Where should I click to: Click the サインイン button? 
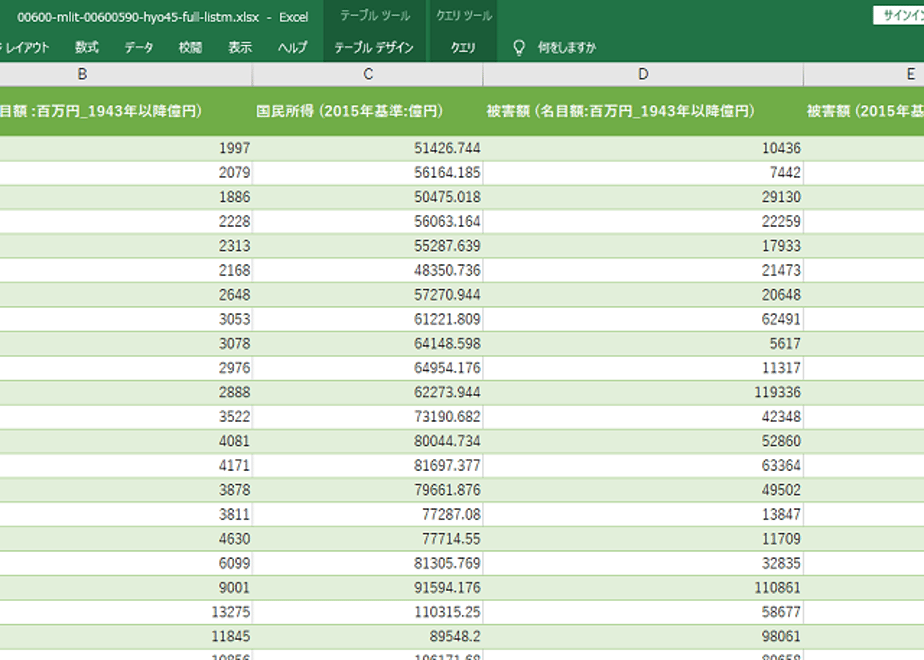click(x=899, y=16)
